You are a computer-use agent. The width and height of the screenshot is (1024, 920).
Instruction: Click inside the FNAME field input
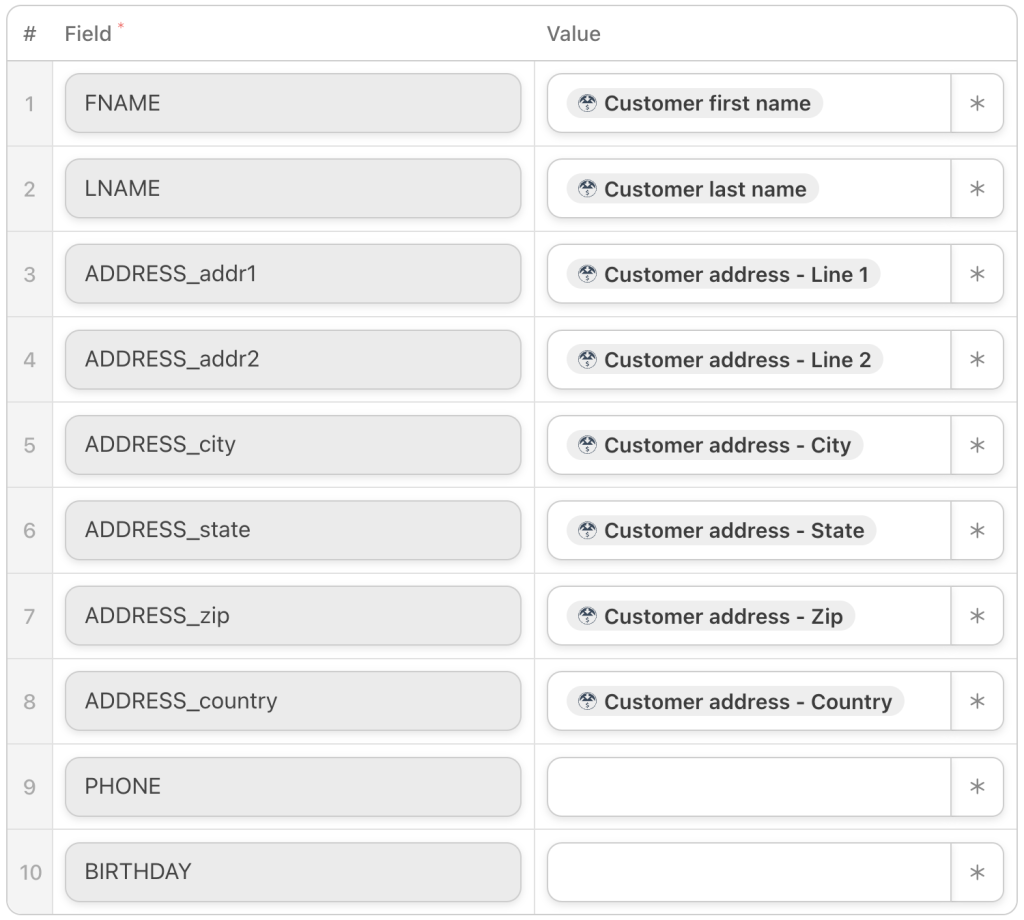tap(292, 103)
